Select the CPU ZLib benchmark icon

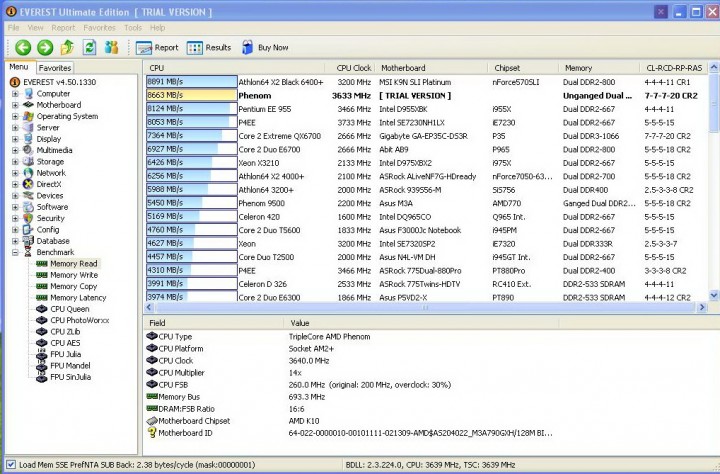[x=42, y=332]
